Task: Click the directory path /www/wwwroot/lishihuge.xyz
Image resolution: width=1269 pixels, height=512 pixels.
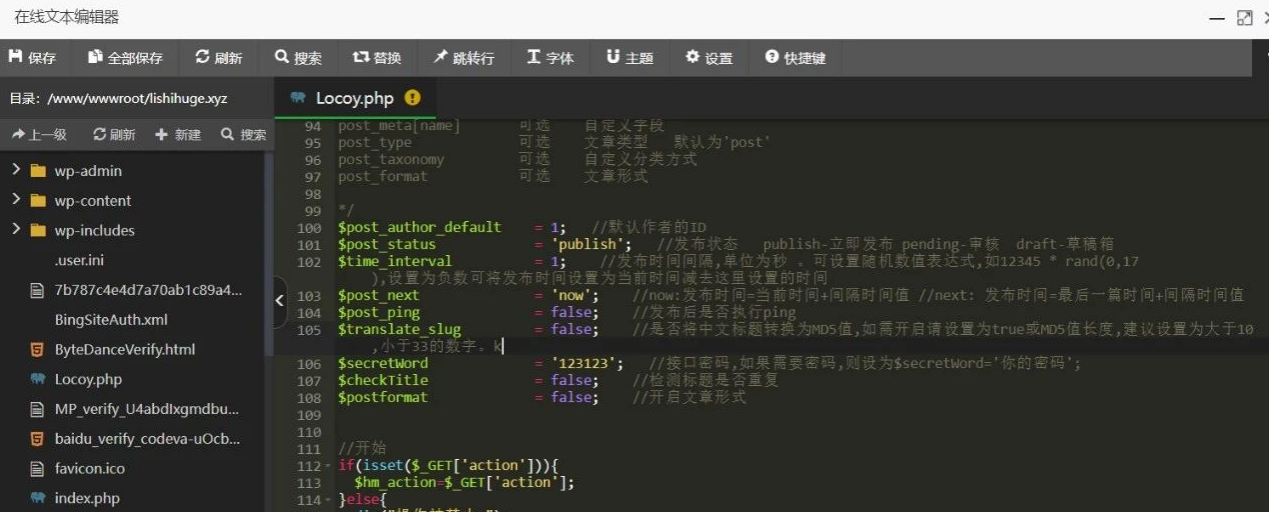Action: (137, 98)
